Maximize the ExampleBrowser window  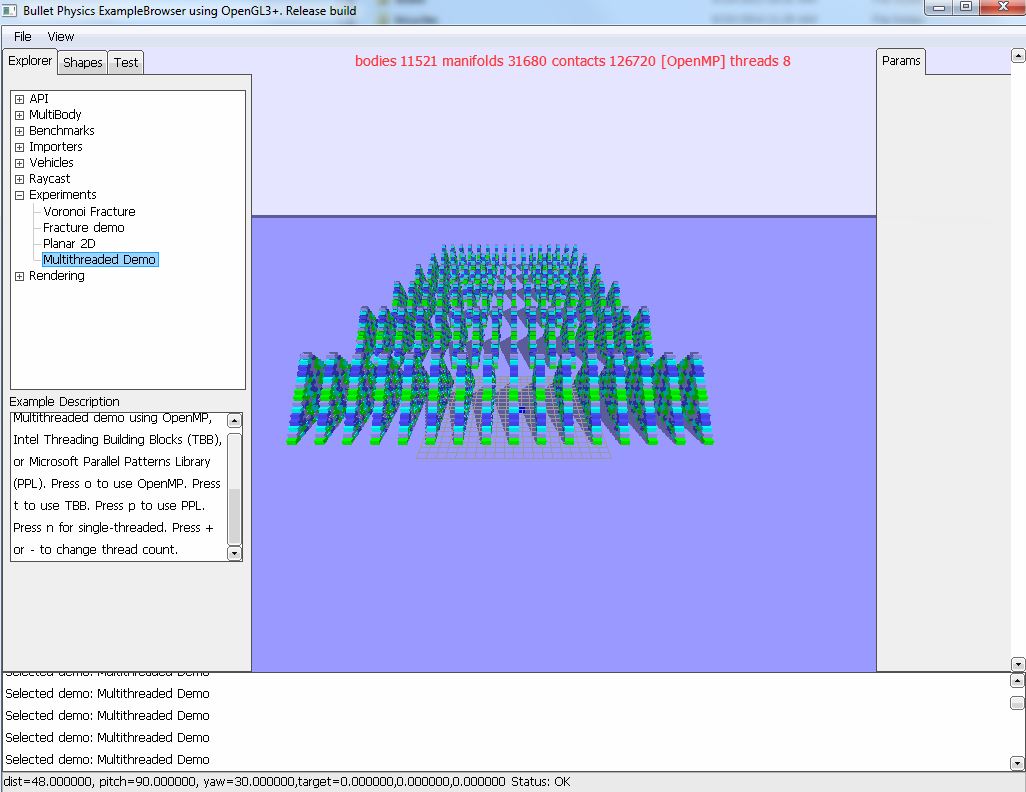[966, 8]
